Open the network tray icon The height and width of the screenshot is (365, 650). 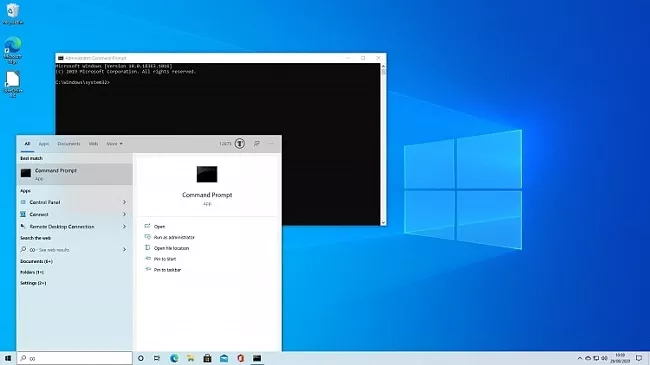(596, 358)
